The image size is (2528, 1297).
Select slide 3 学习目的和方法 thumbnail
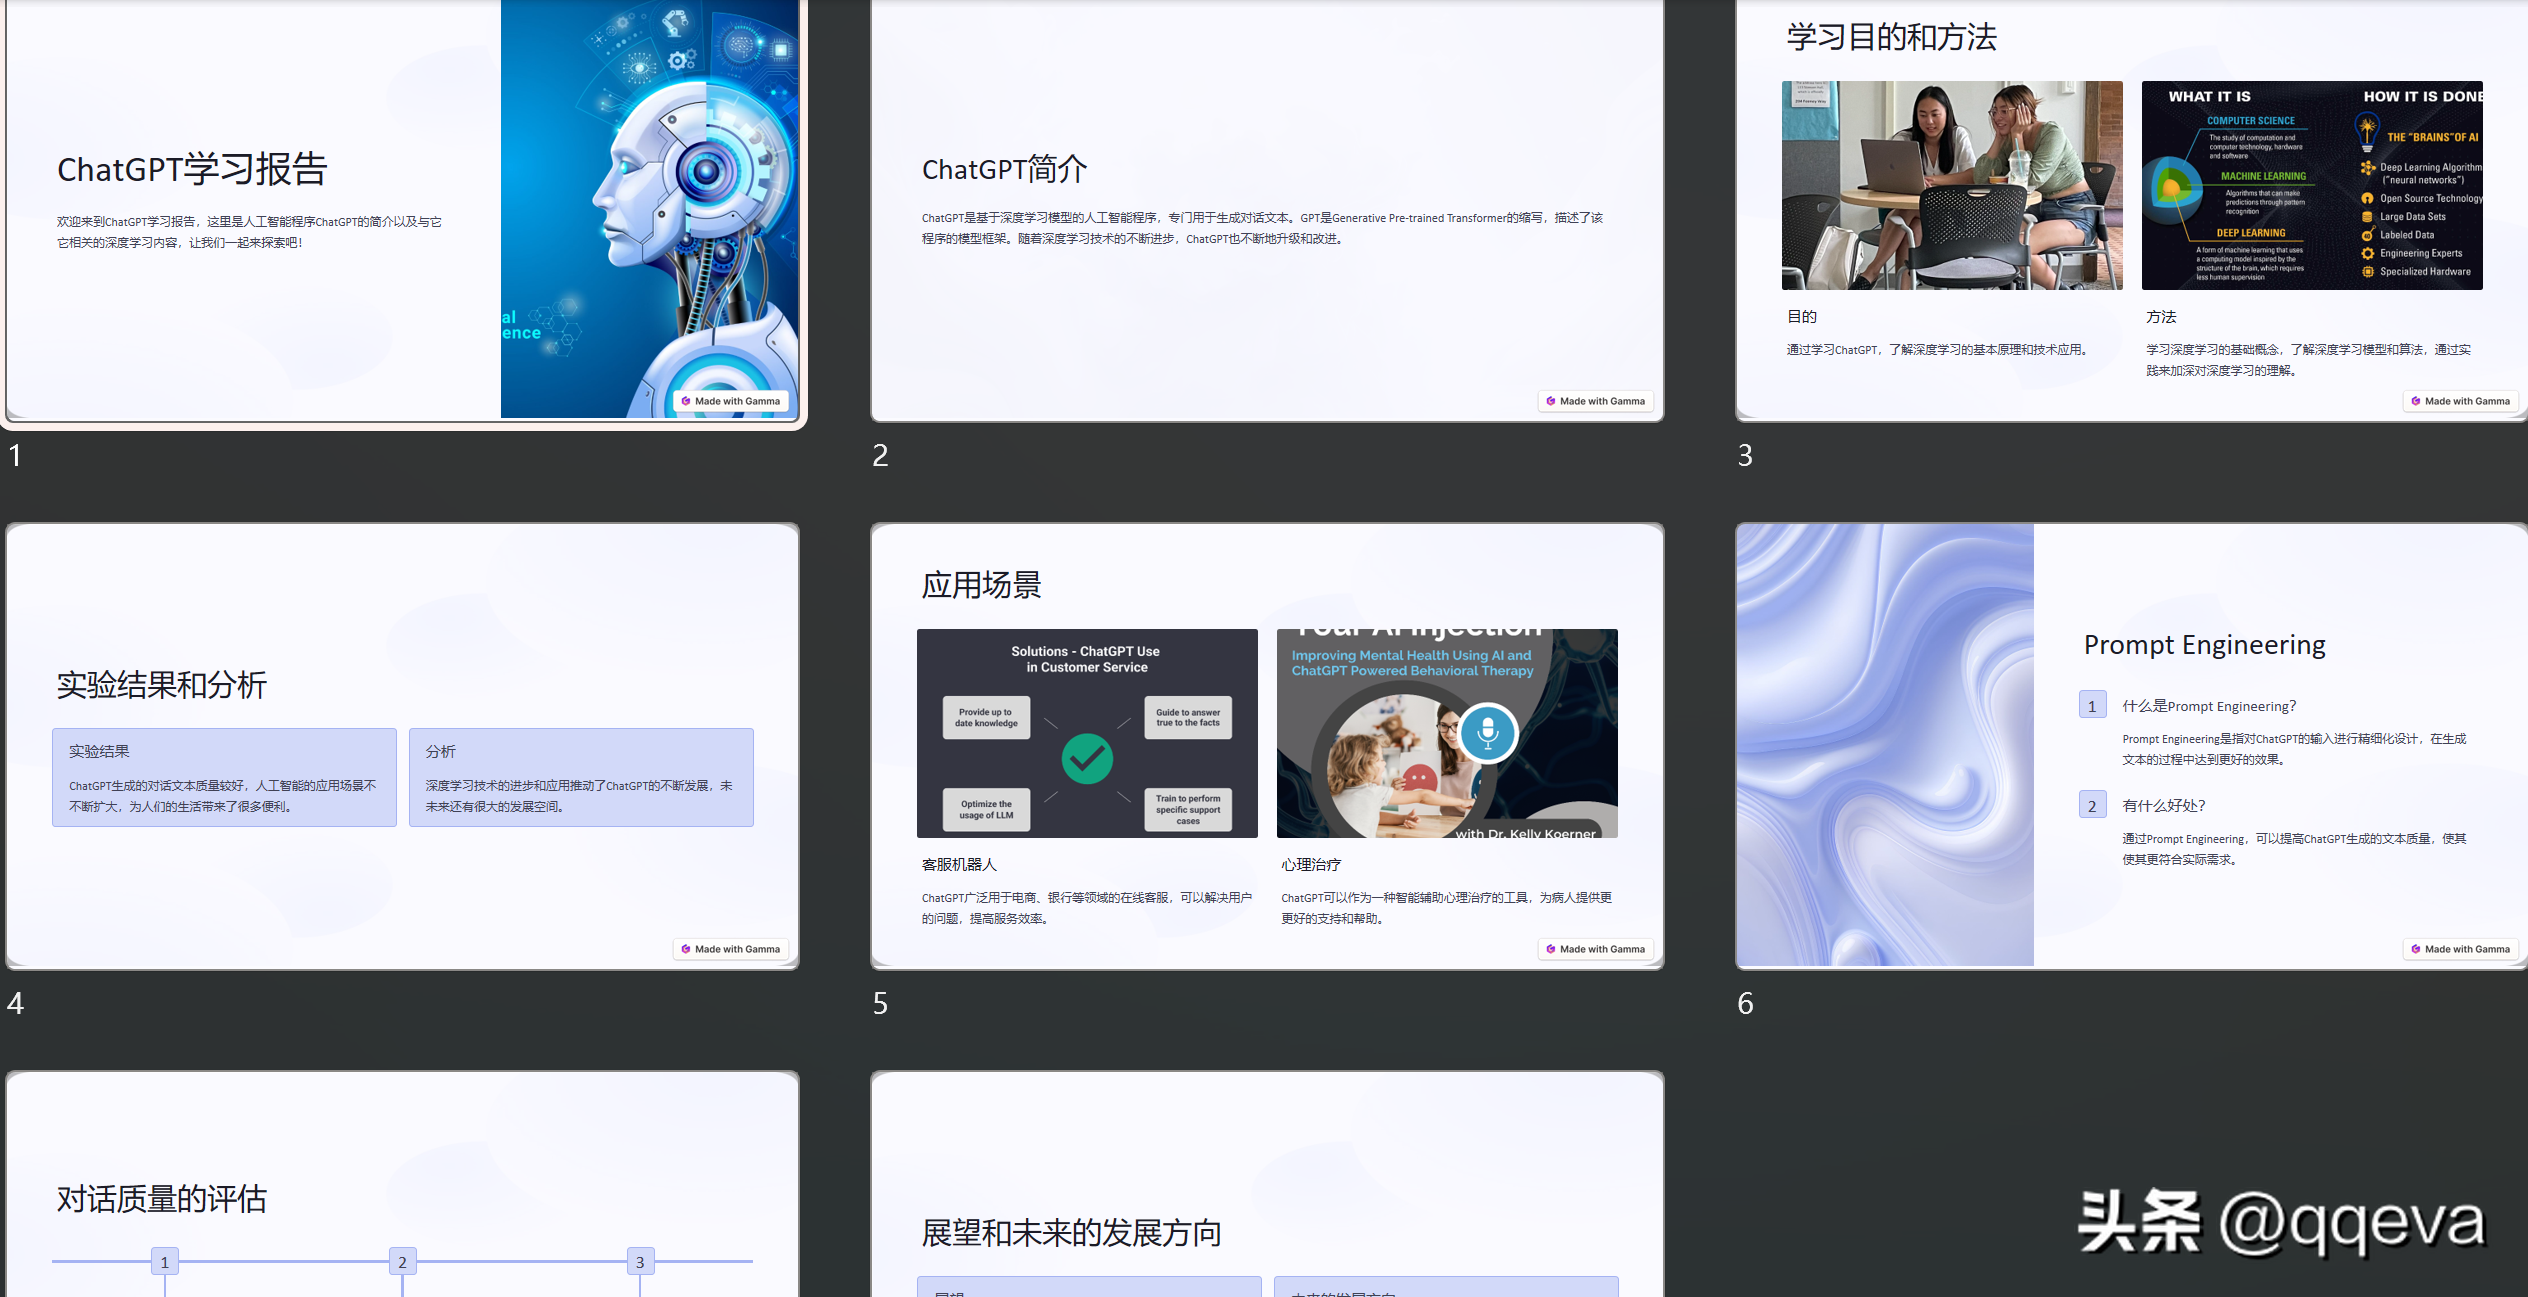(2132, 210)
